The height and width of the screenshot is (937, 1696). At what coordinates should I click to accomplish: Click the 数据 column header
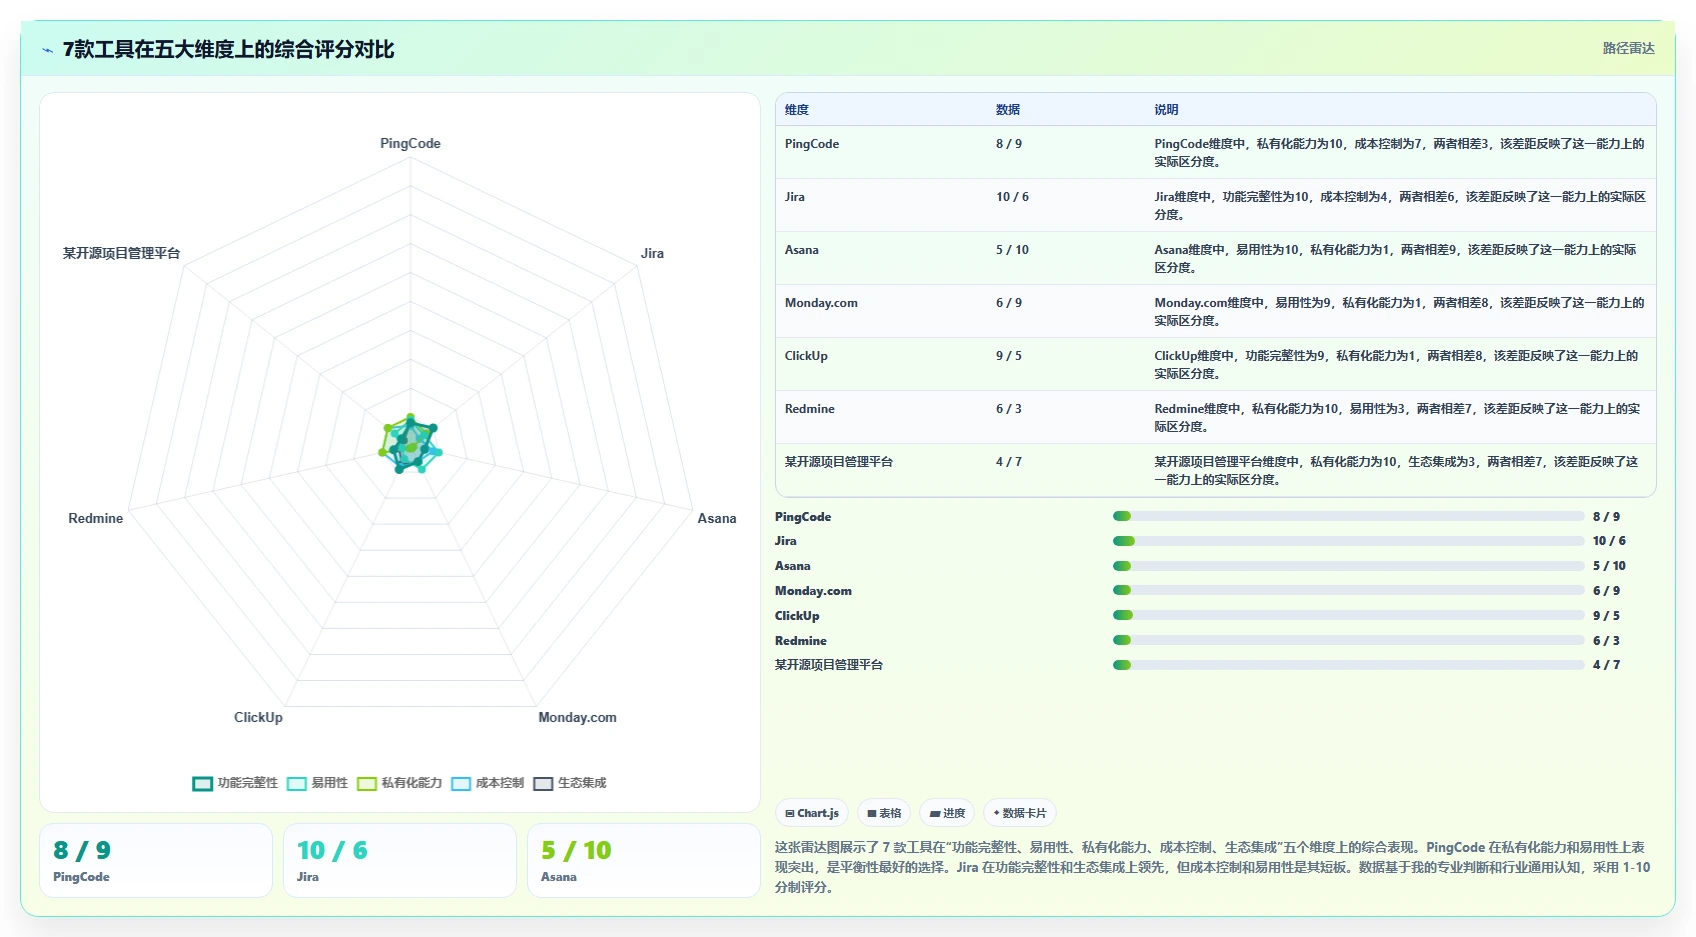pyautogui.click(x=1008, y=110)
